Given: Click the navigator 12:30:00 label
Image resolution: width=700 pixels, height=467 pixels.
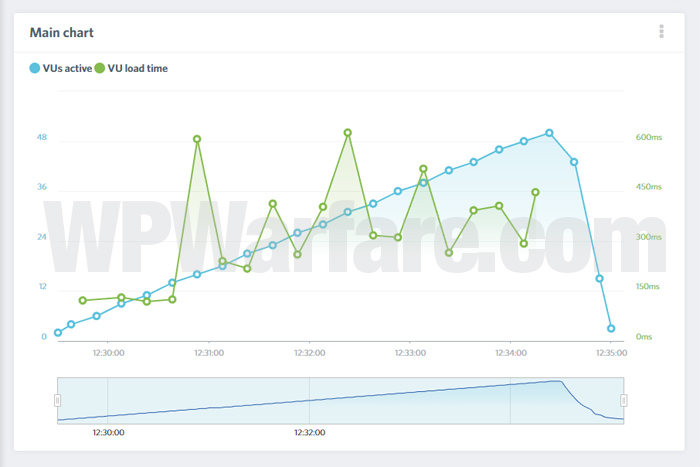Looking at the screenshot, I should 108,432.
